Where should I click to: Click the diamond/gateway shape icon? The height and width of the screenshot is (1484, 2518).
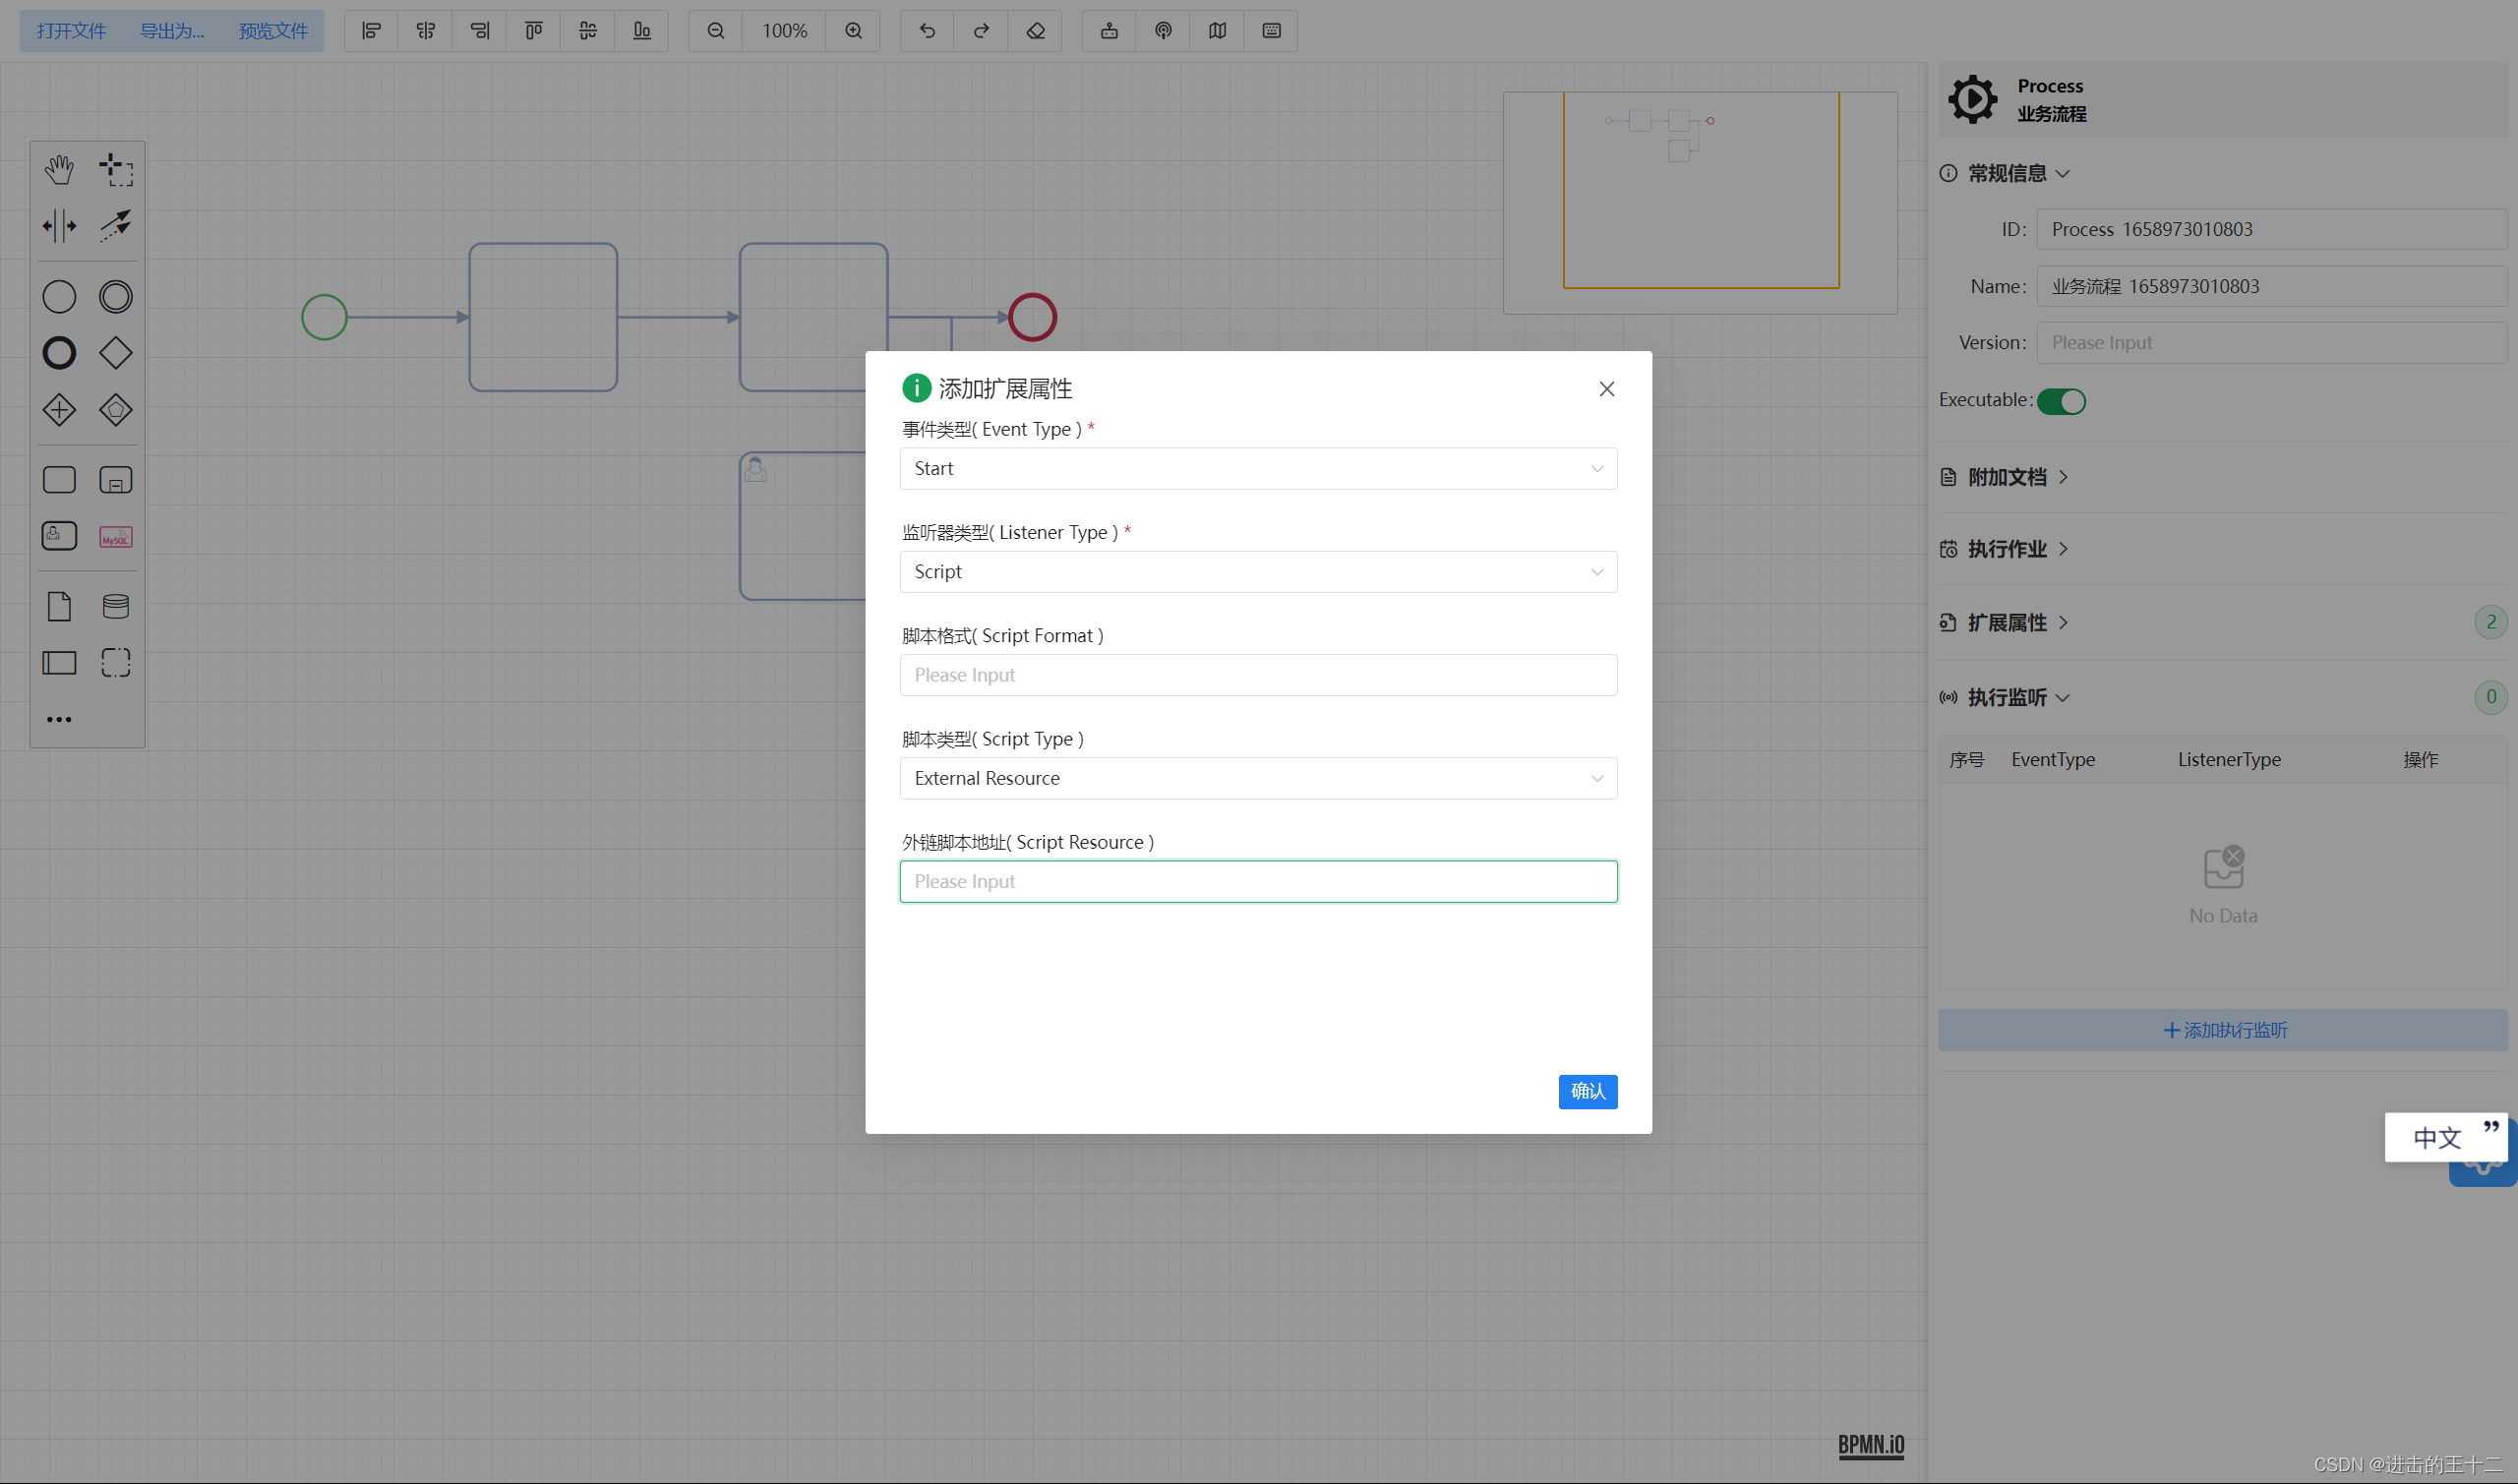click(x=115, y=351)
